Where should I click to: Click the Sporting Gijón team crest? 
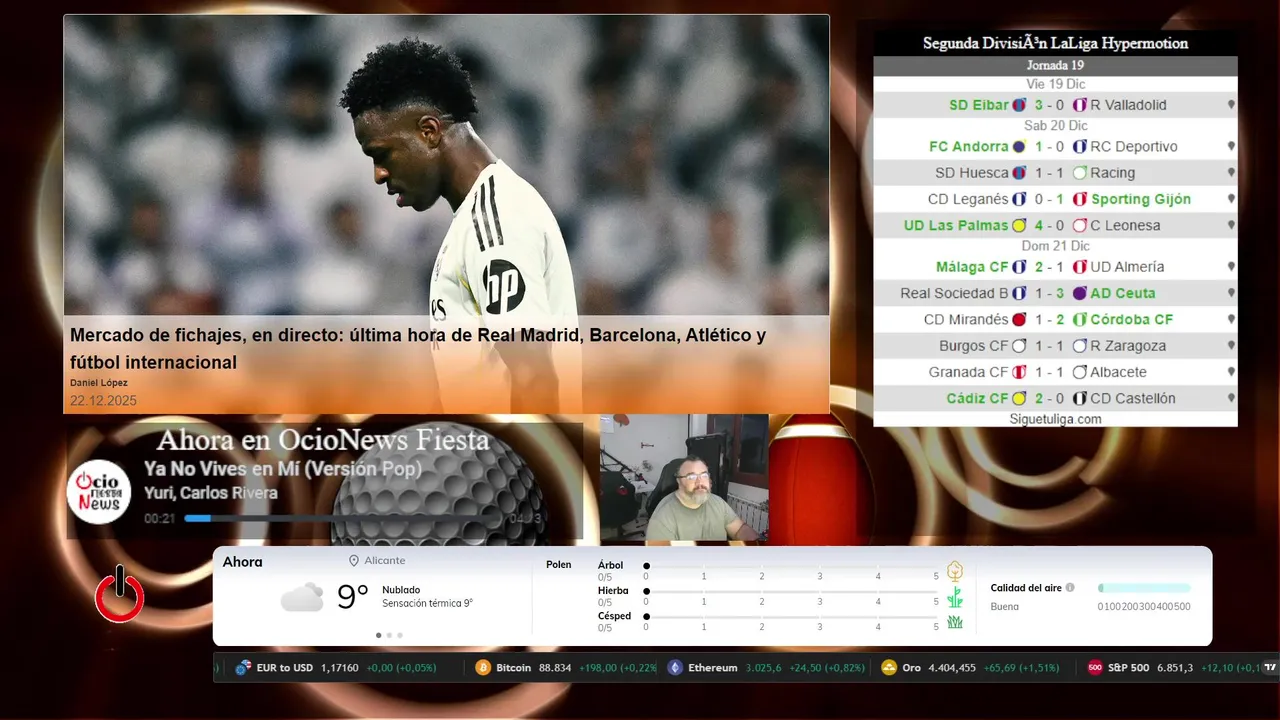(x=1080, y=199)
